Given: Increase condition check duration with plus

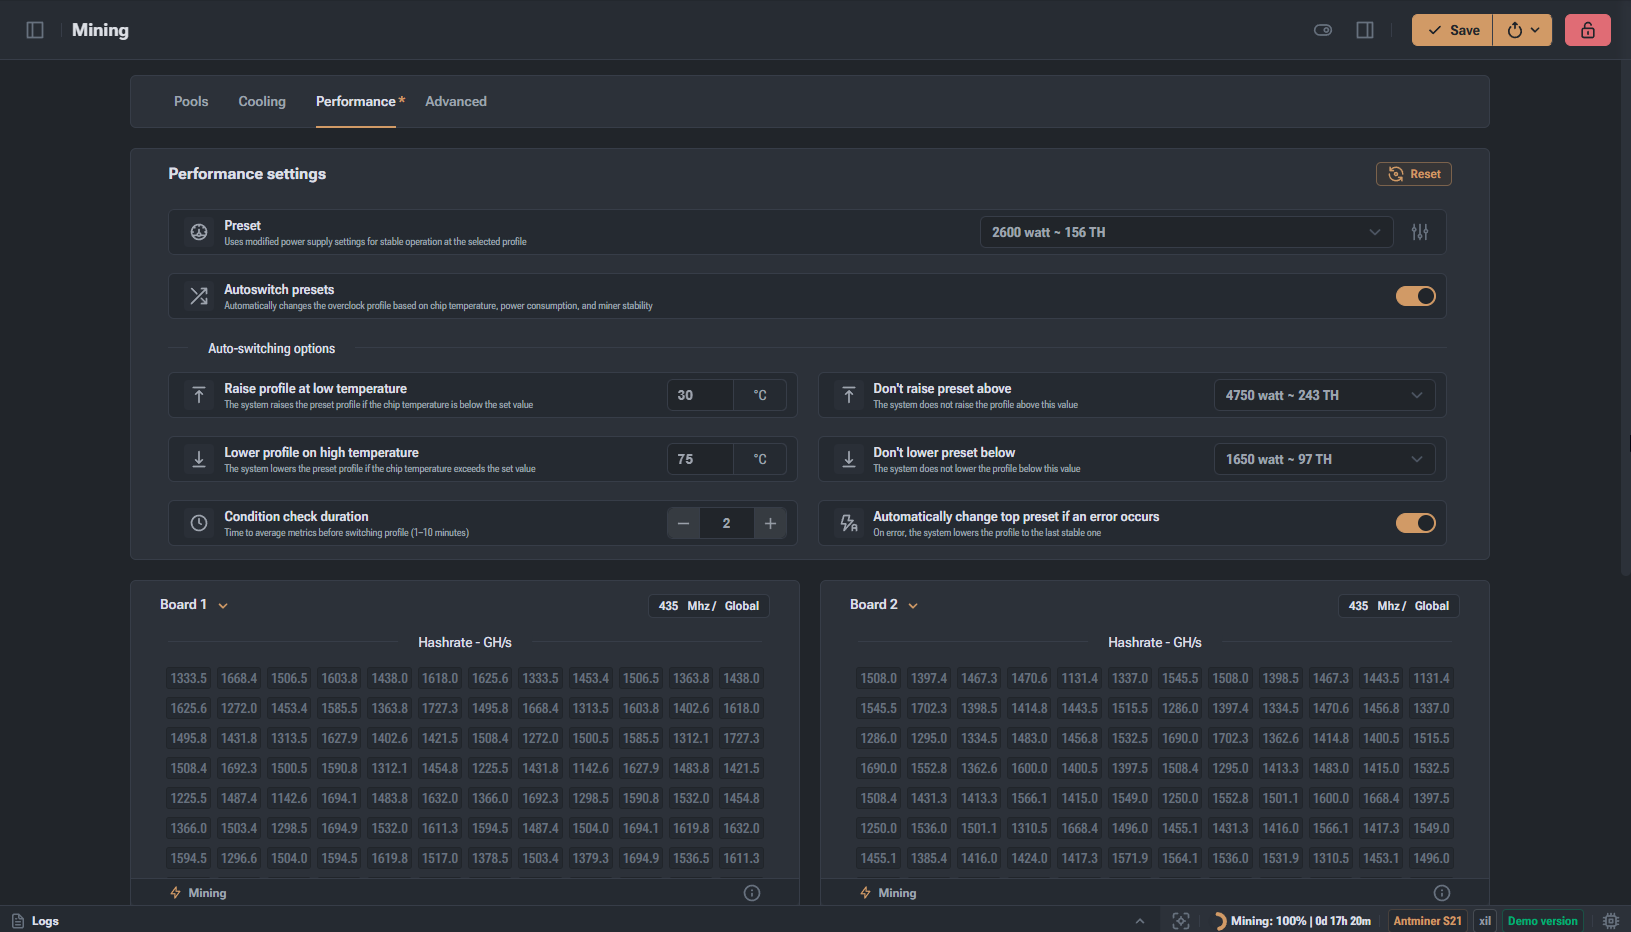Looking at the screenshot, I should click(x=771, y=523).
